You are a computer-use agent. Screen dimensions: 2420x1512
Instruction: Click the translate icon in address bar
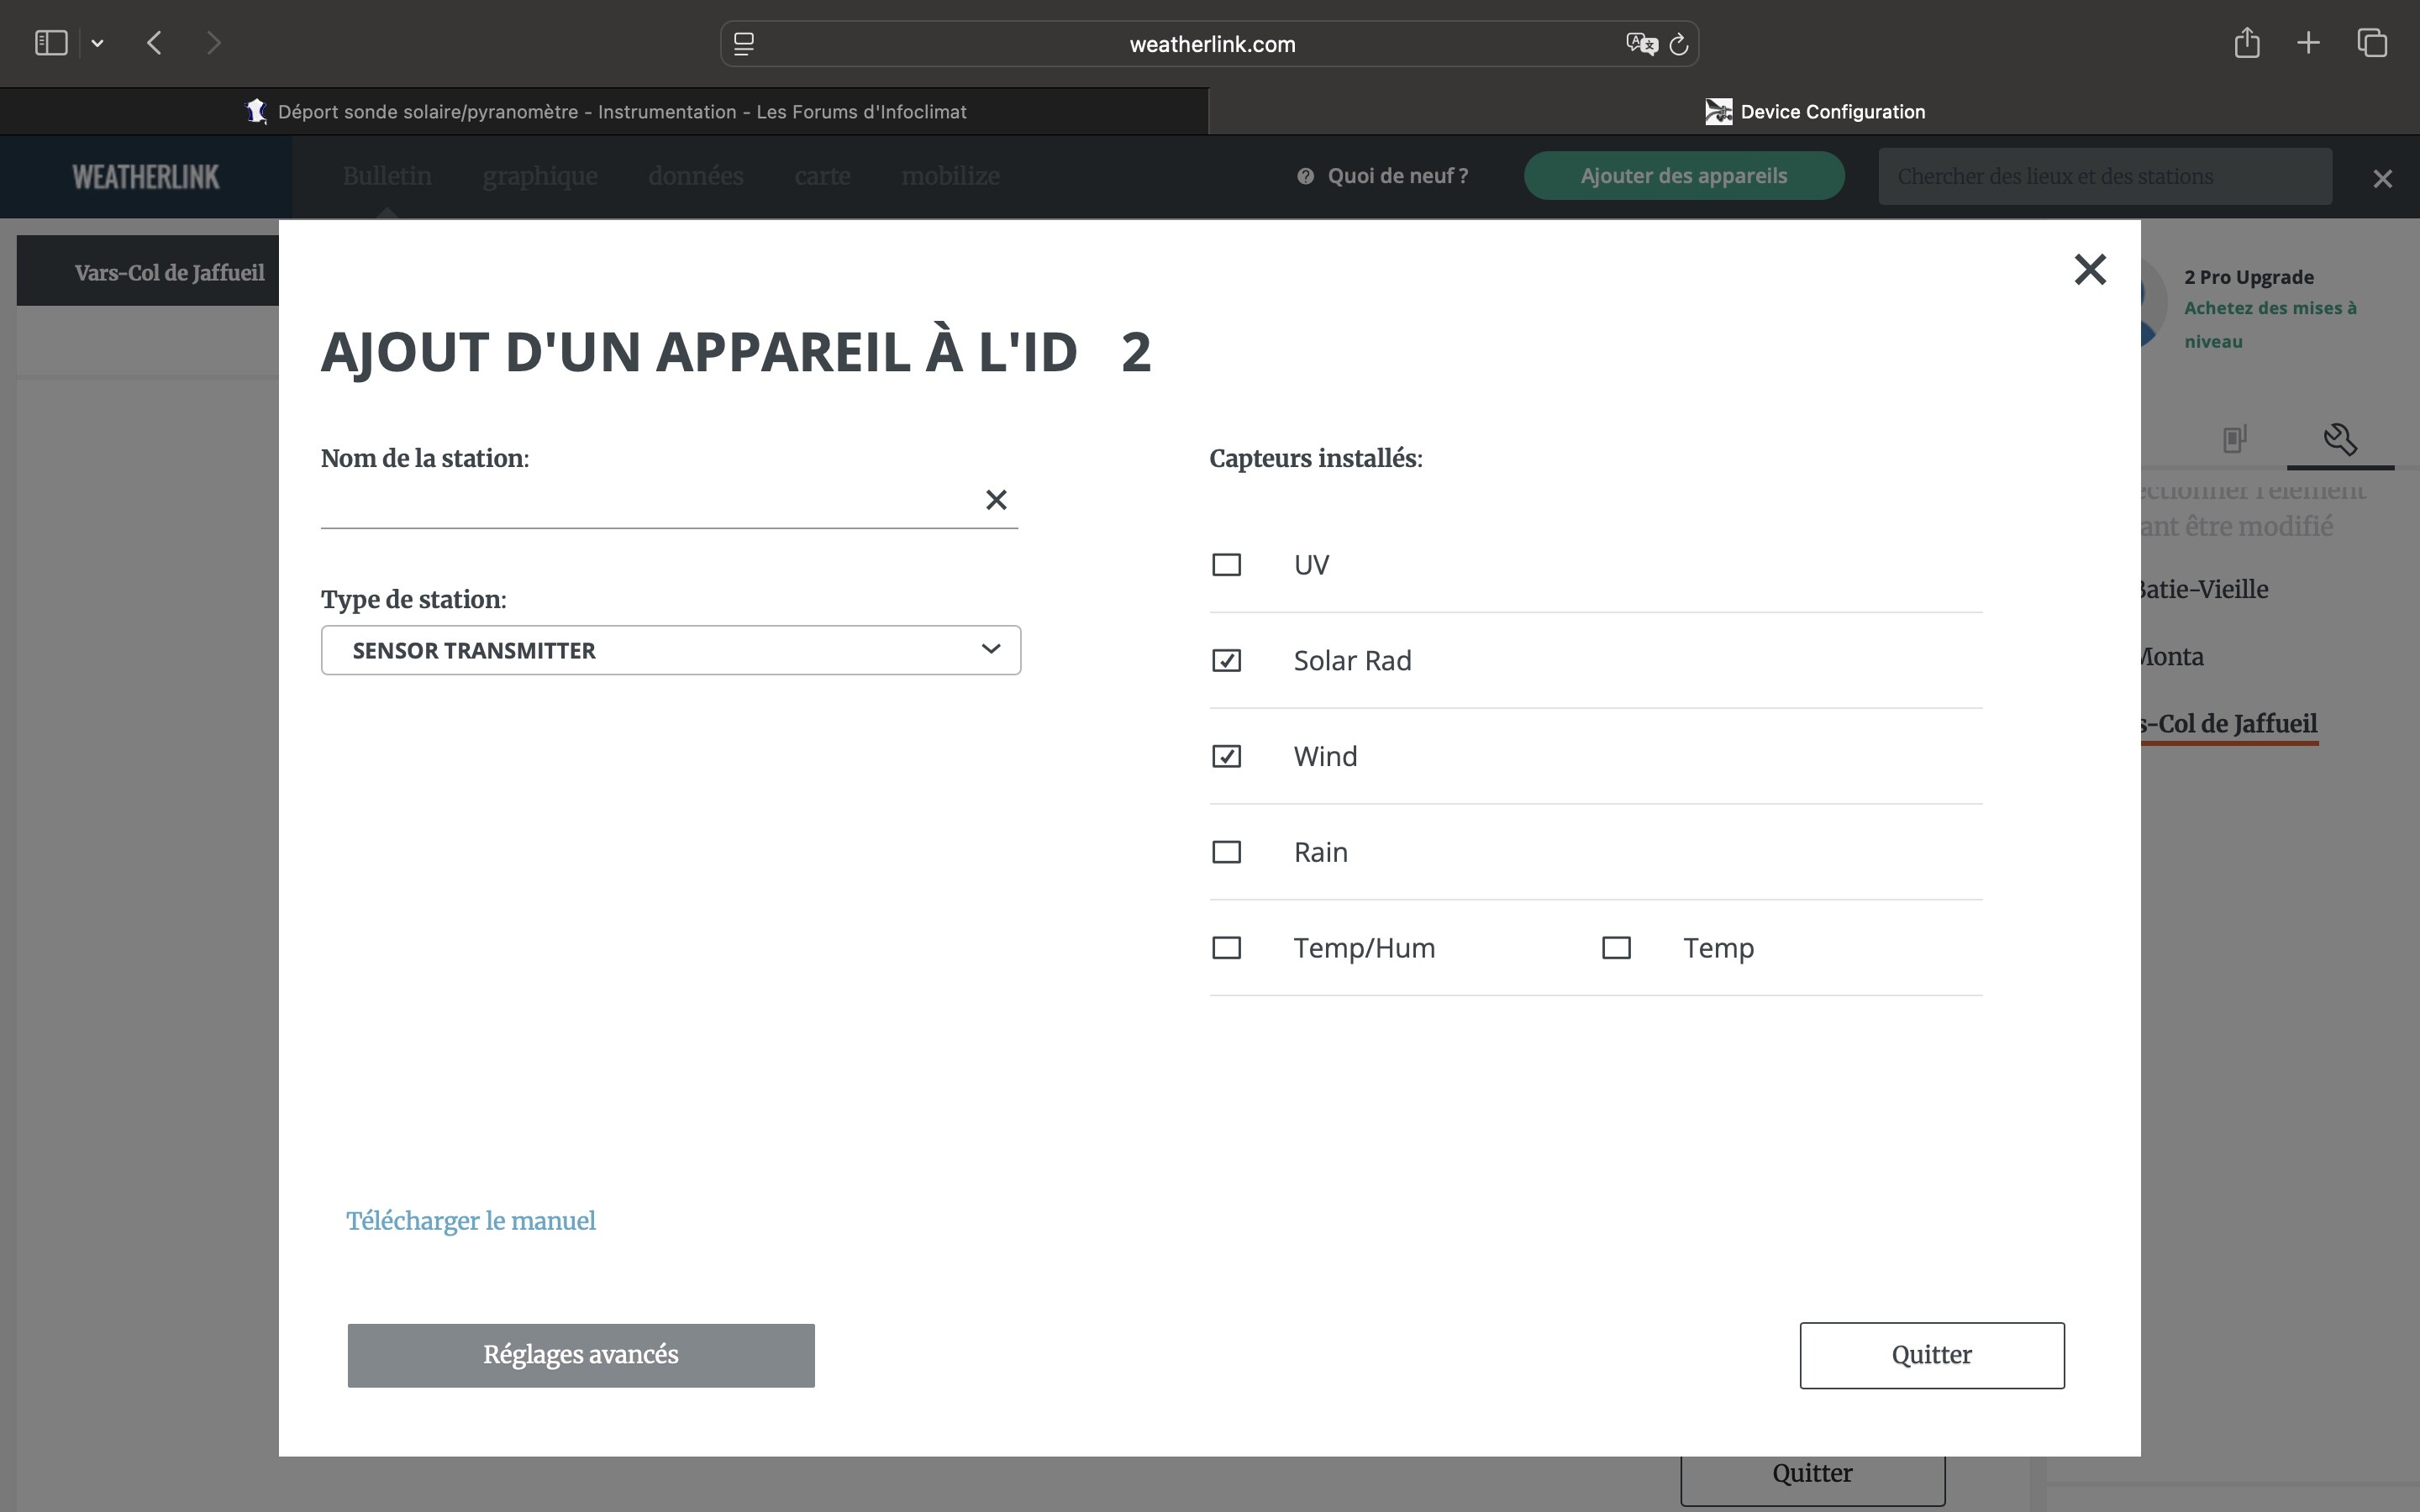[1641, 44]
